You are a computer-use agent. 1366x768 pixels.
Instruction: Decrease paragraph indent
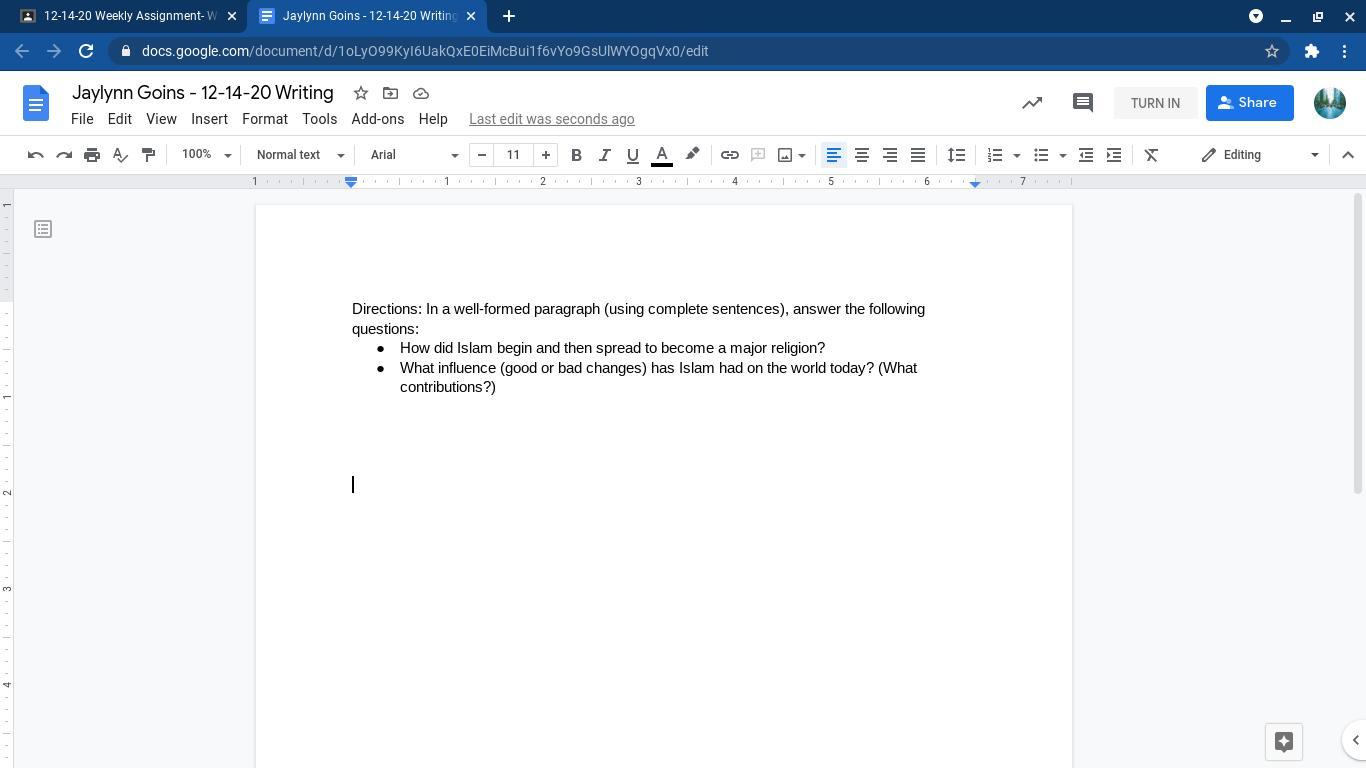(x=1086, y=155)
